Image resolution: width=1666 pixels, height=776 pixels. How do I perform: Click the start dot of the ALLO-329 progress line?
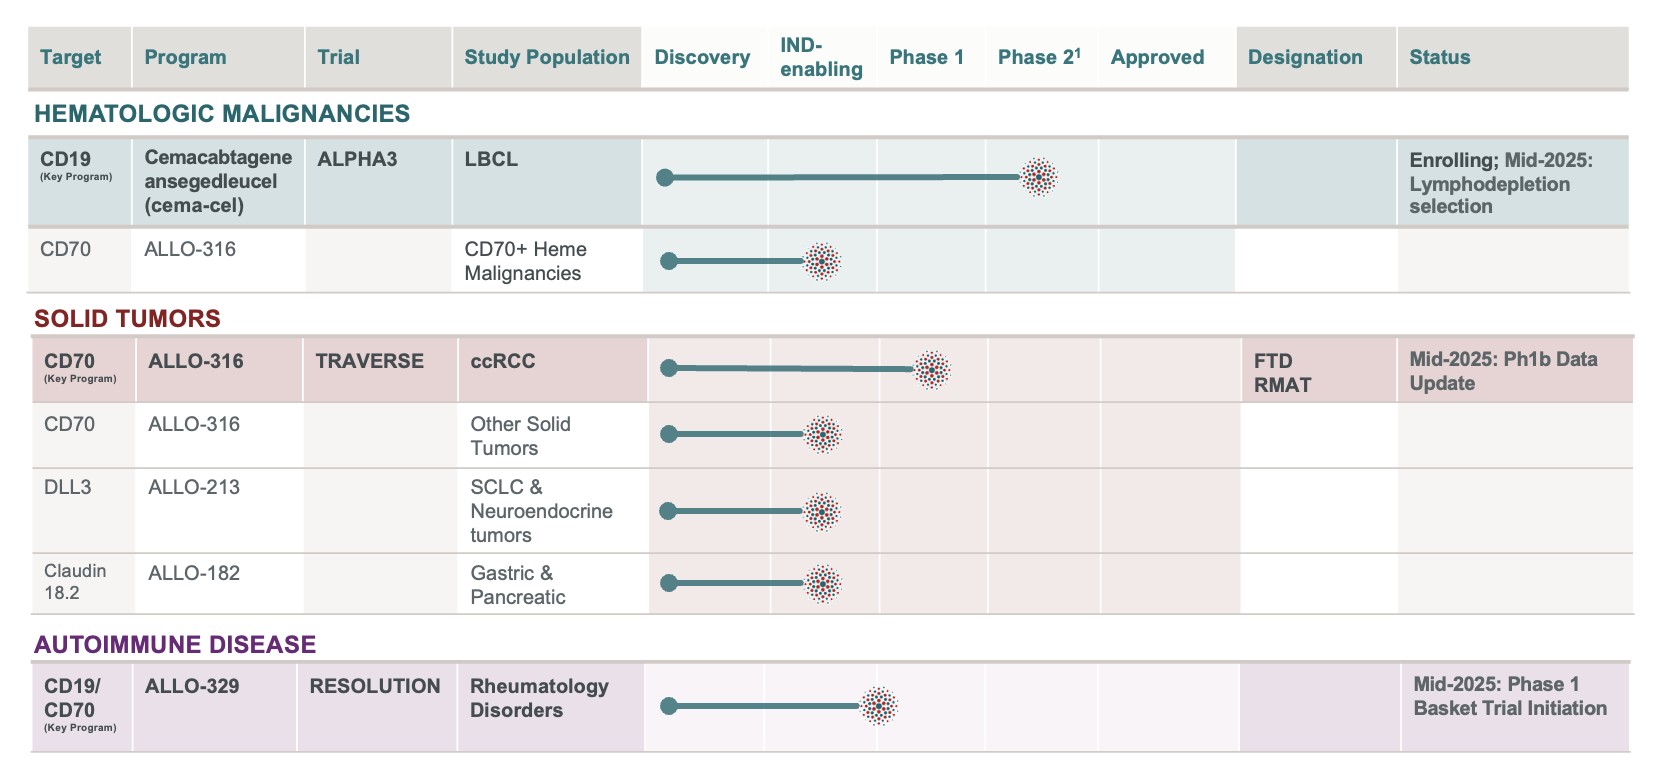pyautogui.click(x=669, y=706)
